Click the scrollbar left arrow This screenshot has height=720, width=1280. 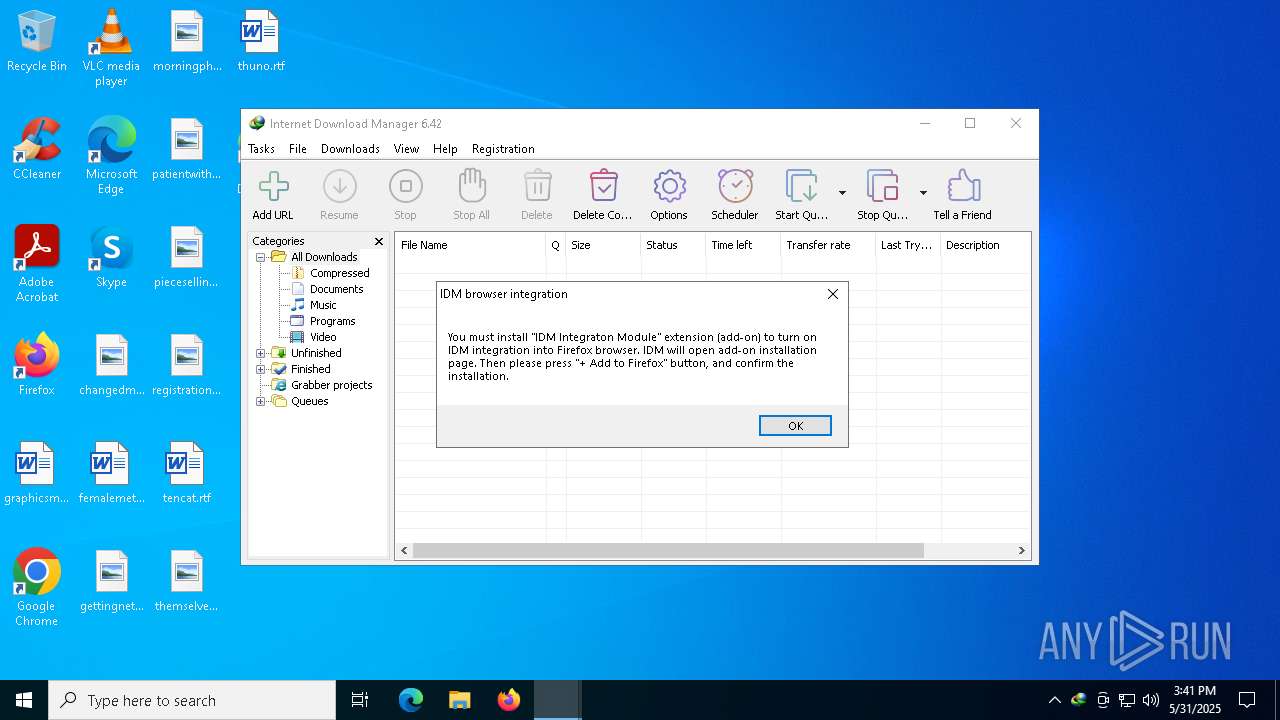pyautogui.click(x=404, y=550)
